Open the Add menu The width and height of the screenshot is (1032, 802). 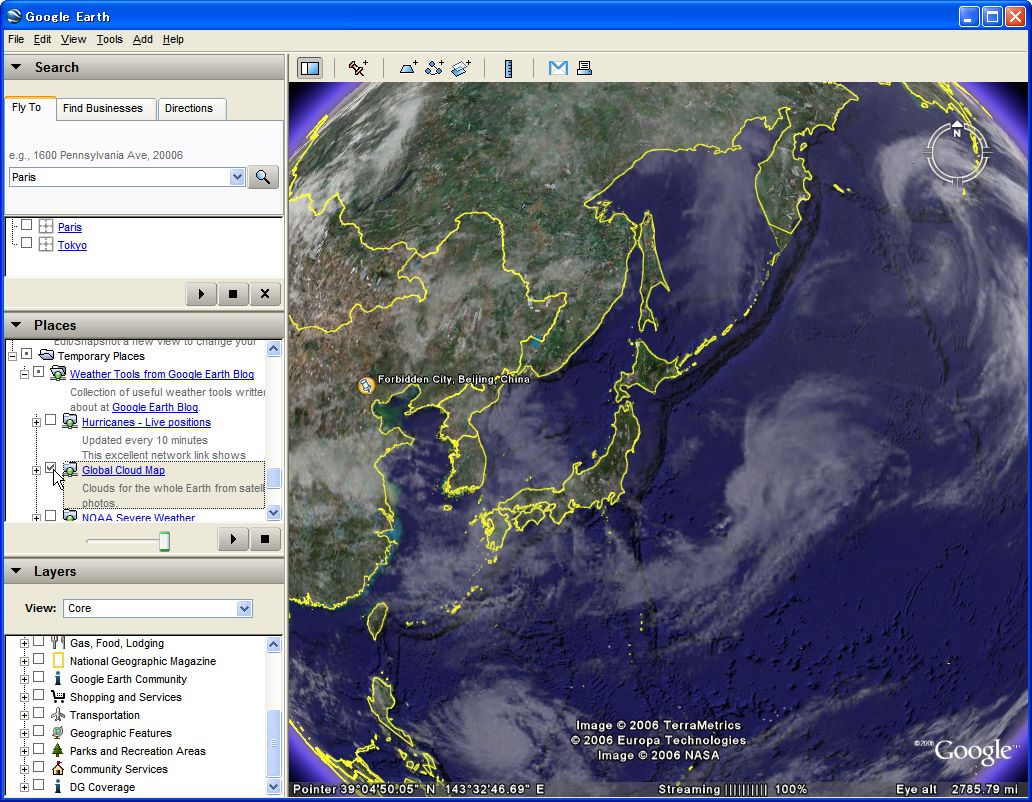click(x=142, y=39)
